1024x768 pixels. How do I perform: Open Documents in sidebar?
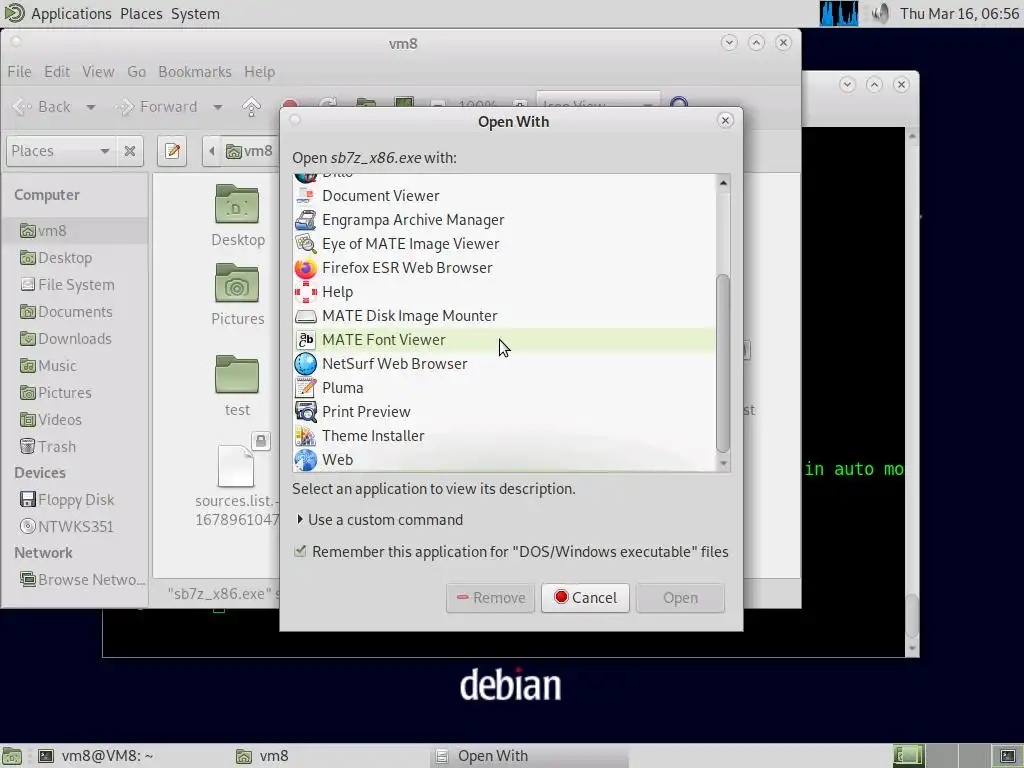pos(66,312)
